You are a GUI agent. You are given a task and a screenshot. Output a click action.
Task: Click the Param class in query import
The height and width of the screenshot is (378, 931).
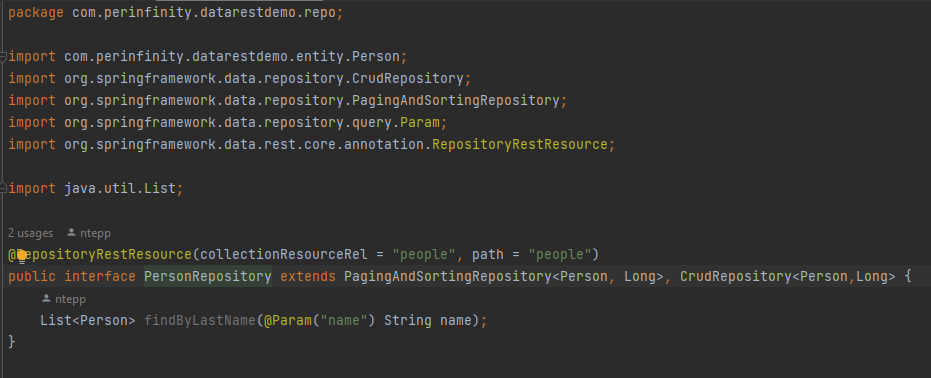pyautogui.click(x=419, y=123)
